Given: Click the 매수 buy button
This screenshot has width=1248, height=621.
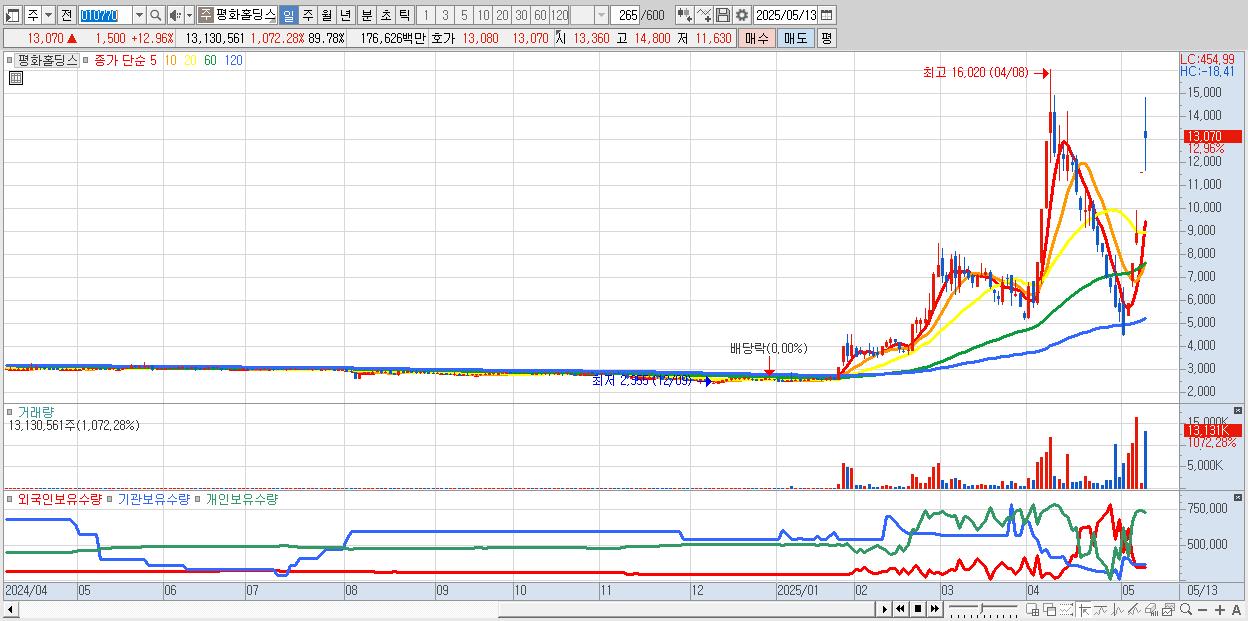Looking at the screenshot, I should click(757, 38).
